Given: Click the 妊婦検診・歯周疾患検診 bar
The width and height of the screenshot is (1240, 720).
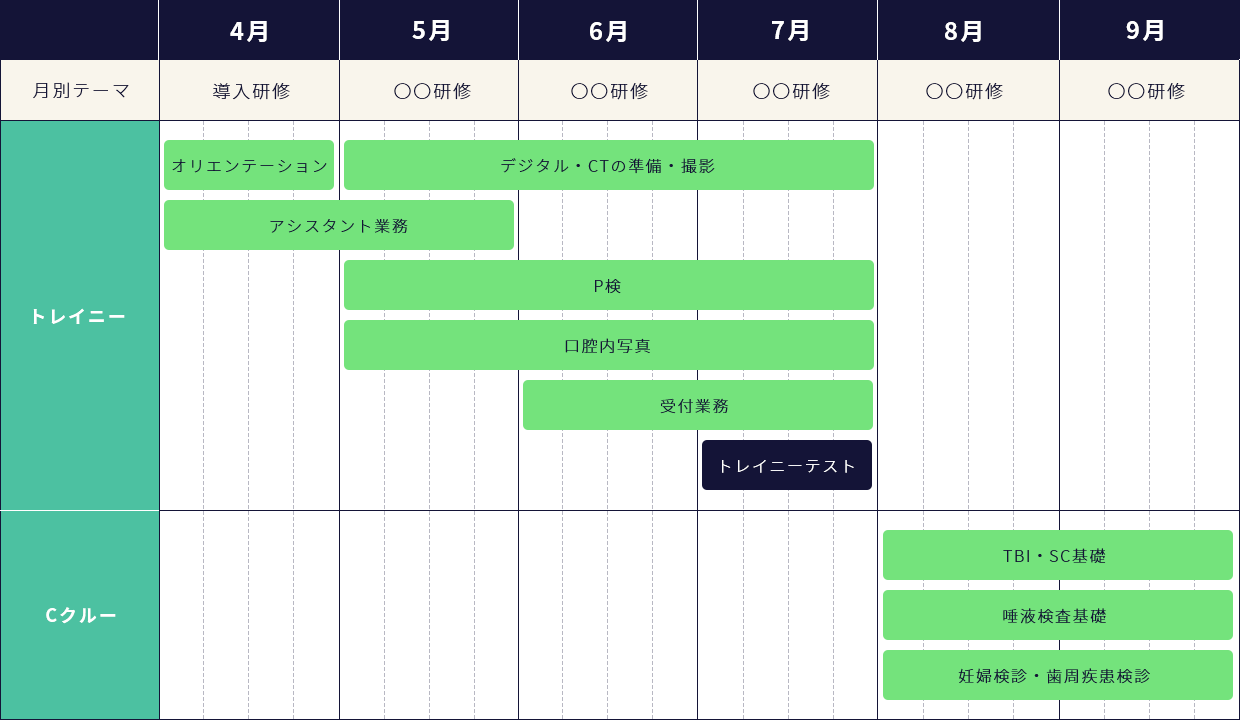Looking at the screenshot, I should point(1057,675).
